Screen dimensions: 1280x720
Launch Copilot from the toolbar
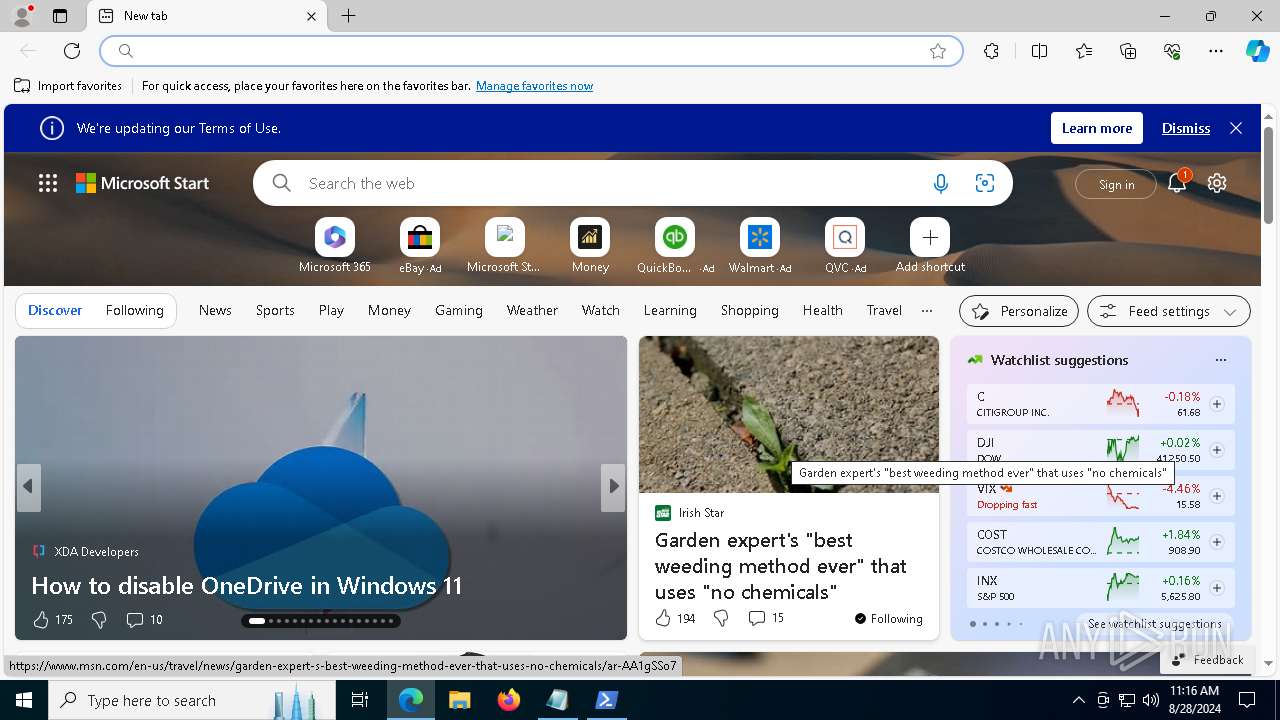pos(1257,51)
